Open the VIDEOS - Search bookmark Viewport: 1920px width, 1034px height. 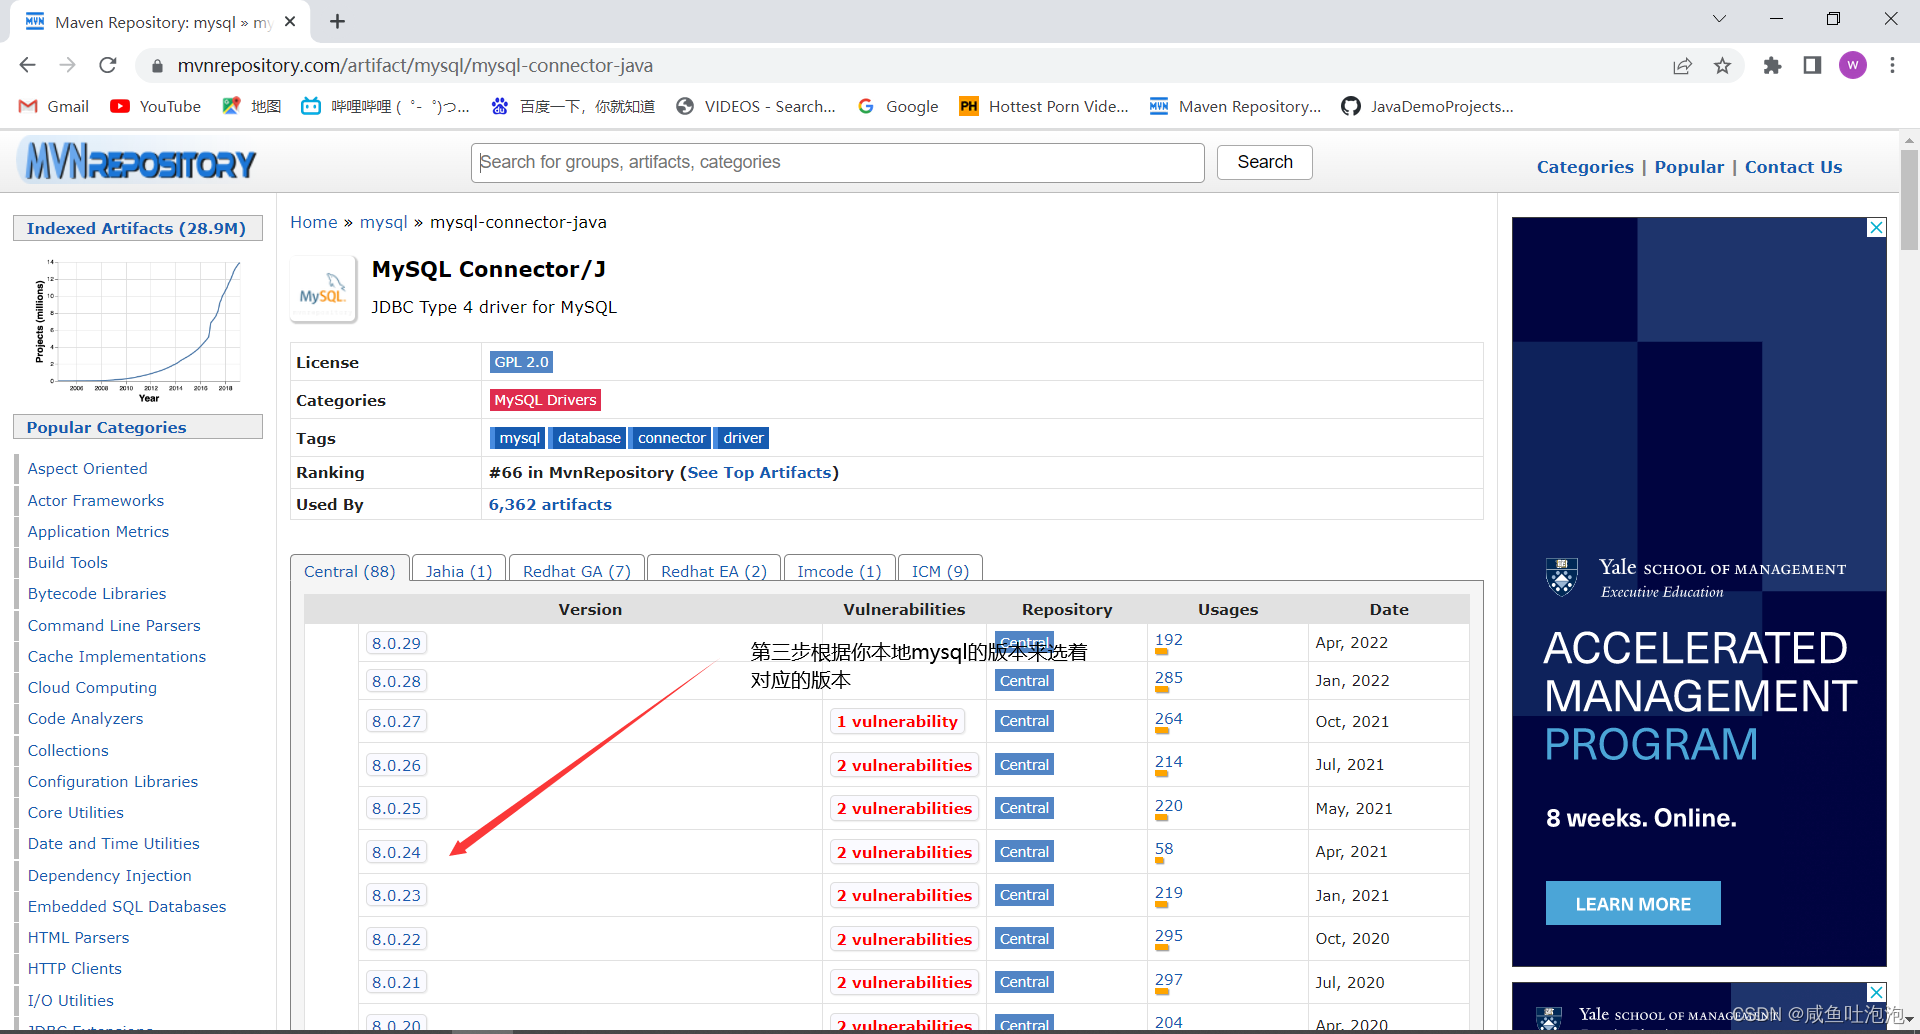(755, 106)
